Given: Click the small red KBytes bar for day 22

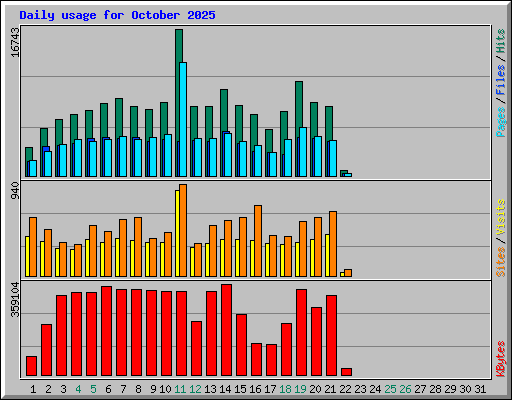Looking at the screenshot, I should point(346,372).
